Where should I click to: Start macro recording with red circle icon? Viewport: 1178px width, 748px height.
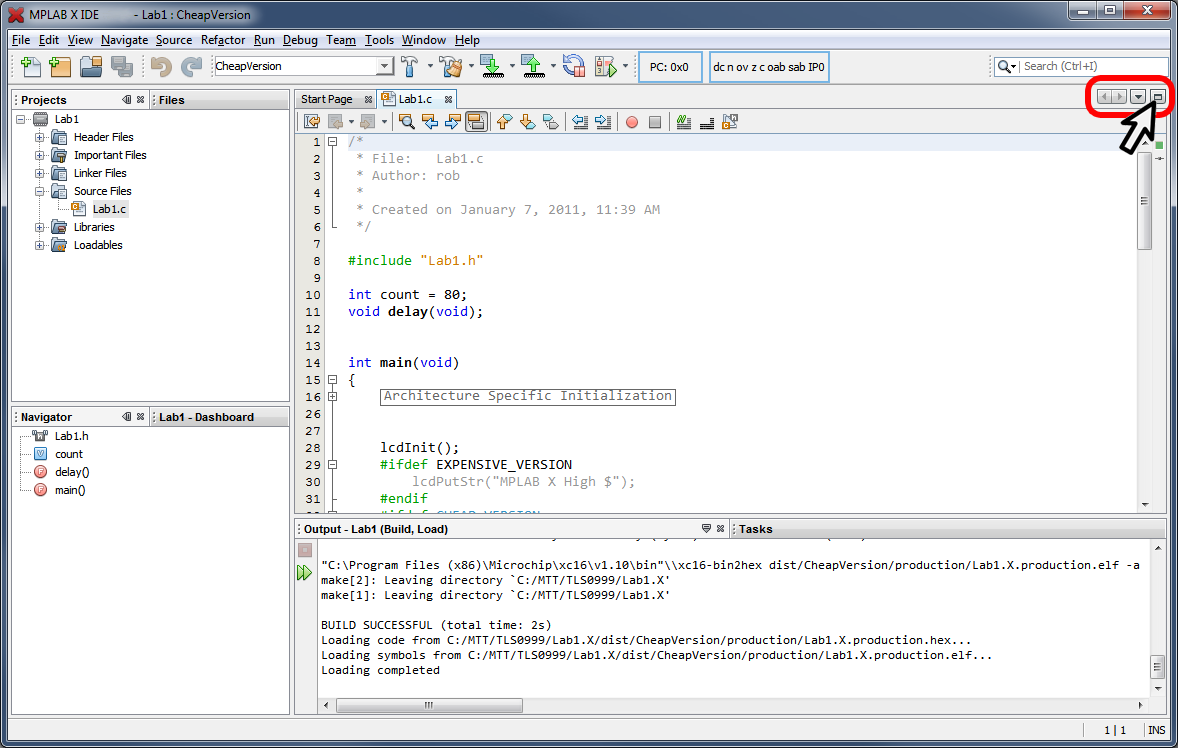(632, 122)
